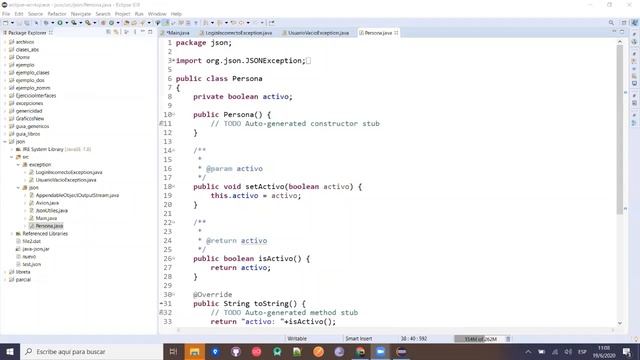Click the editor horizontal scrollbar
Image resolution: width=640 pixels, height=360 pixels.
click(x=395, y=330)
